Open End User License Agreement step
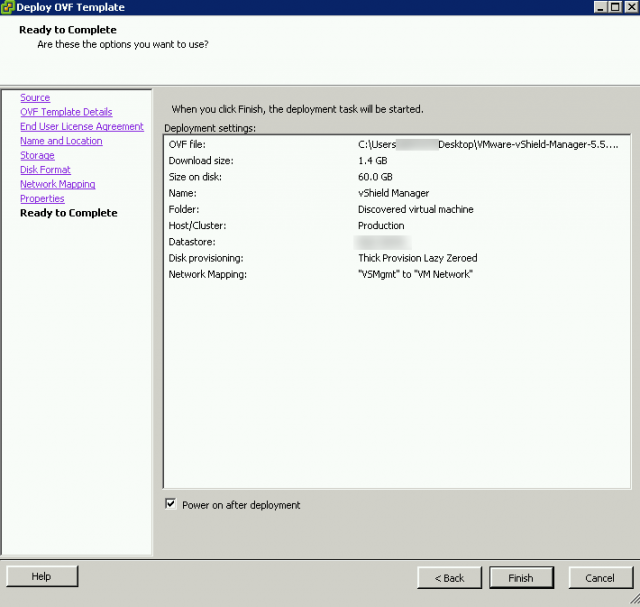 [82, 127]
